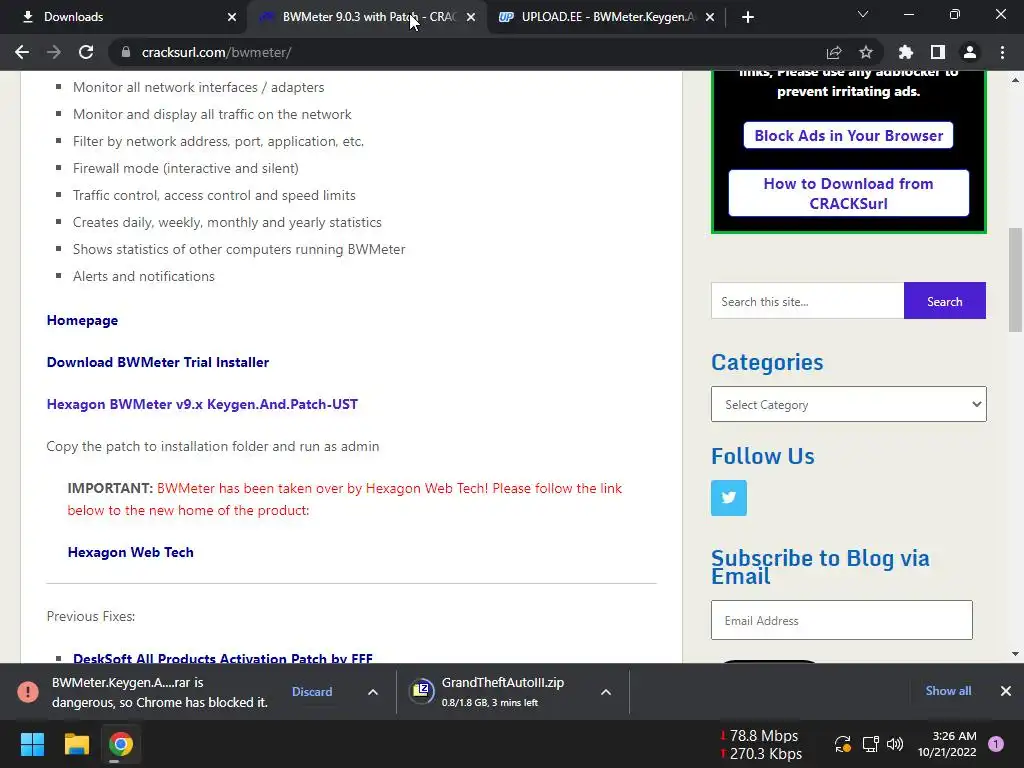Click the Categories heading

767,362
